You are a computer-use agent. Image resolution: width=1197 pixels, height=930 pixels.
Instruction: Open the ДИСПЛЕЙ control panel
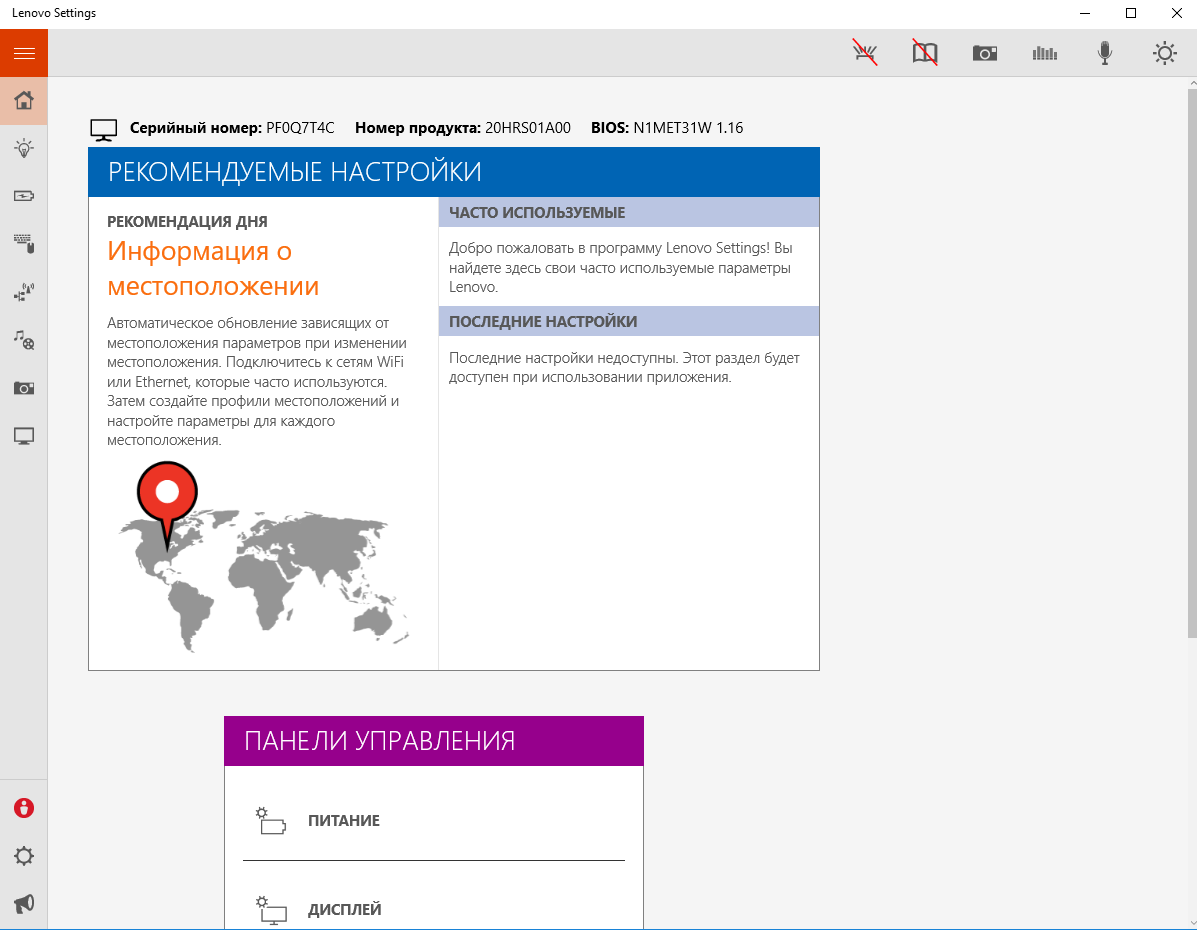tap(434, 909)
